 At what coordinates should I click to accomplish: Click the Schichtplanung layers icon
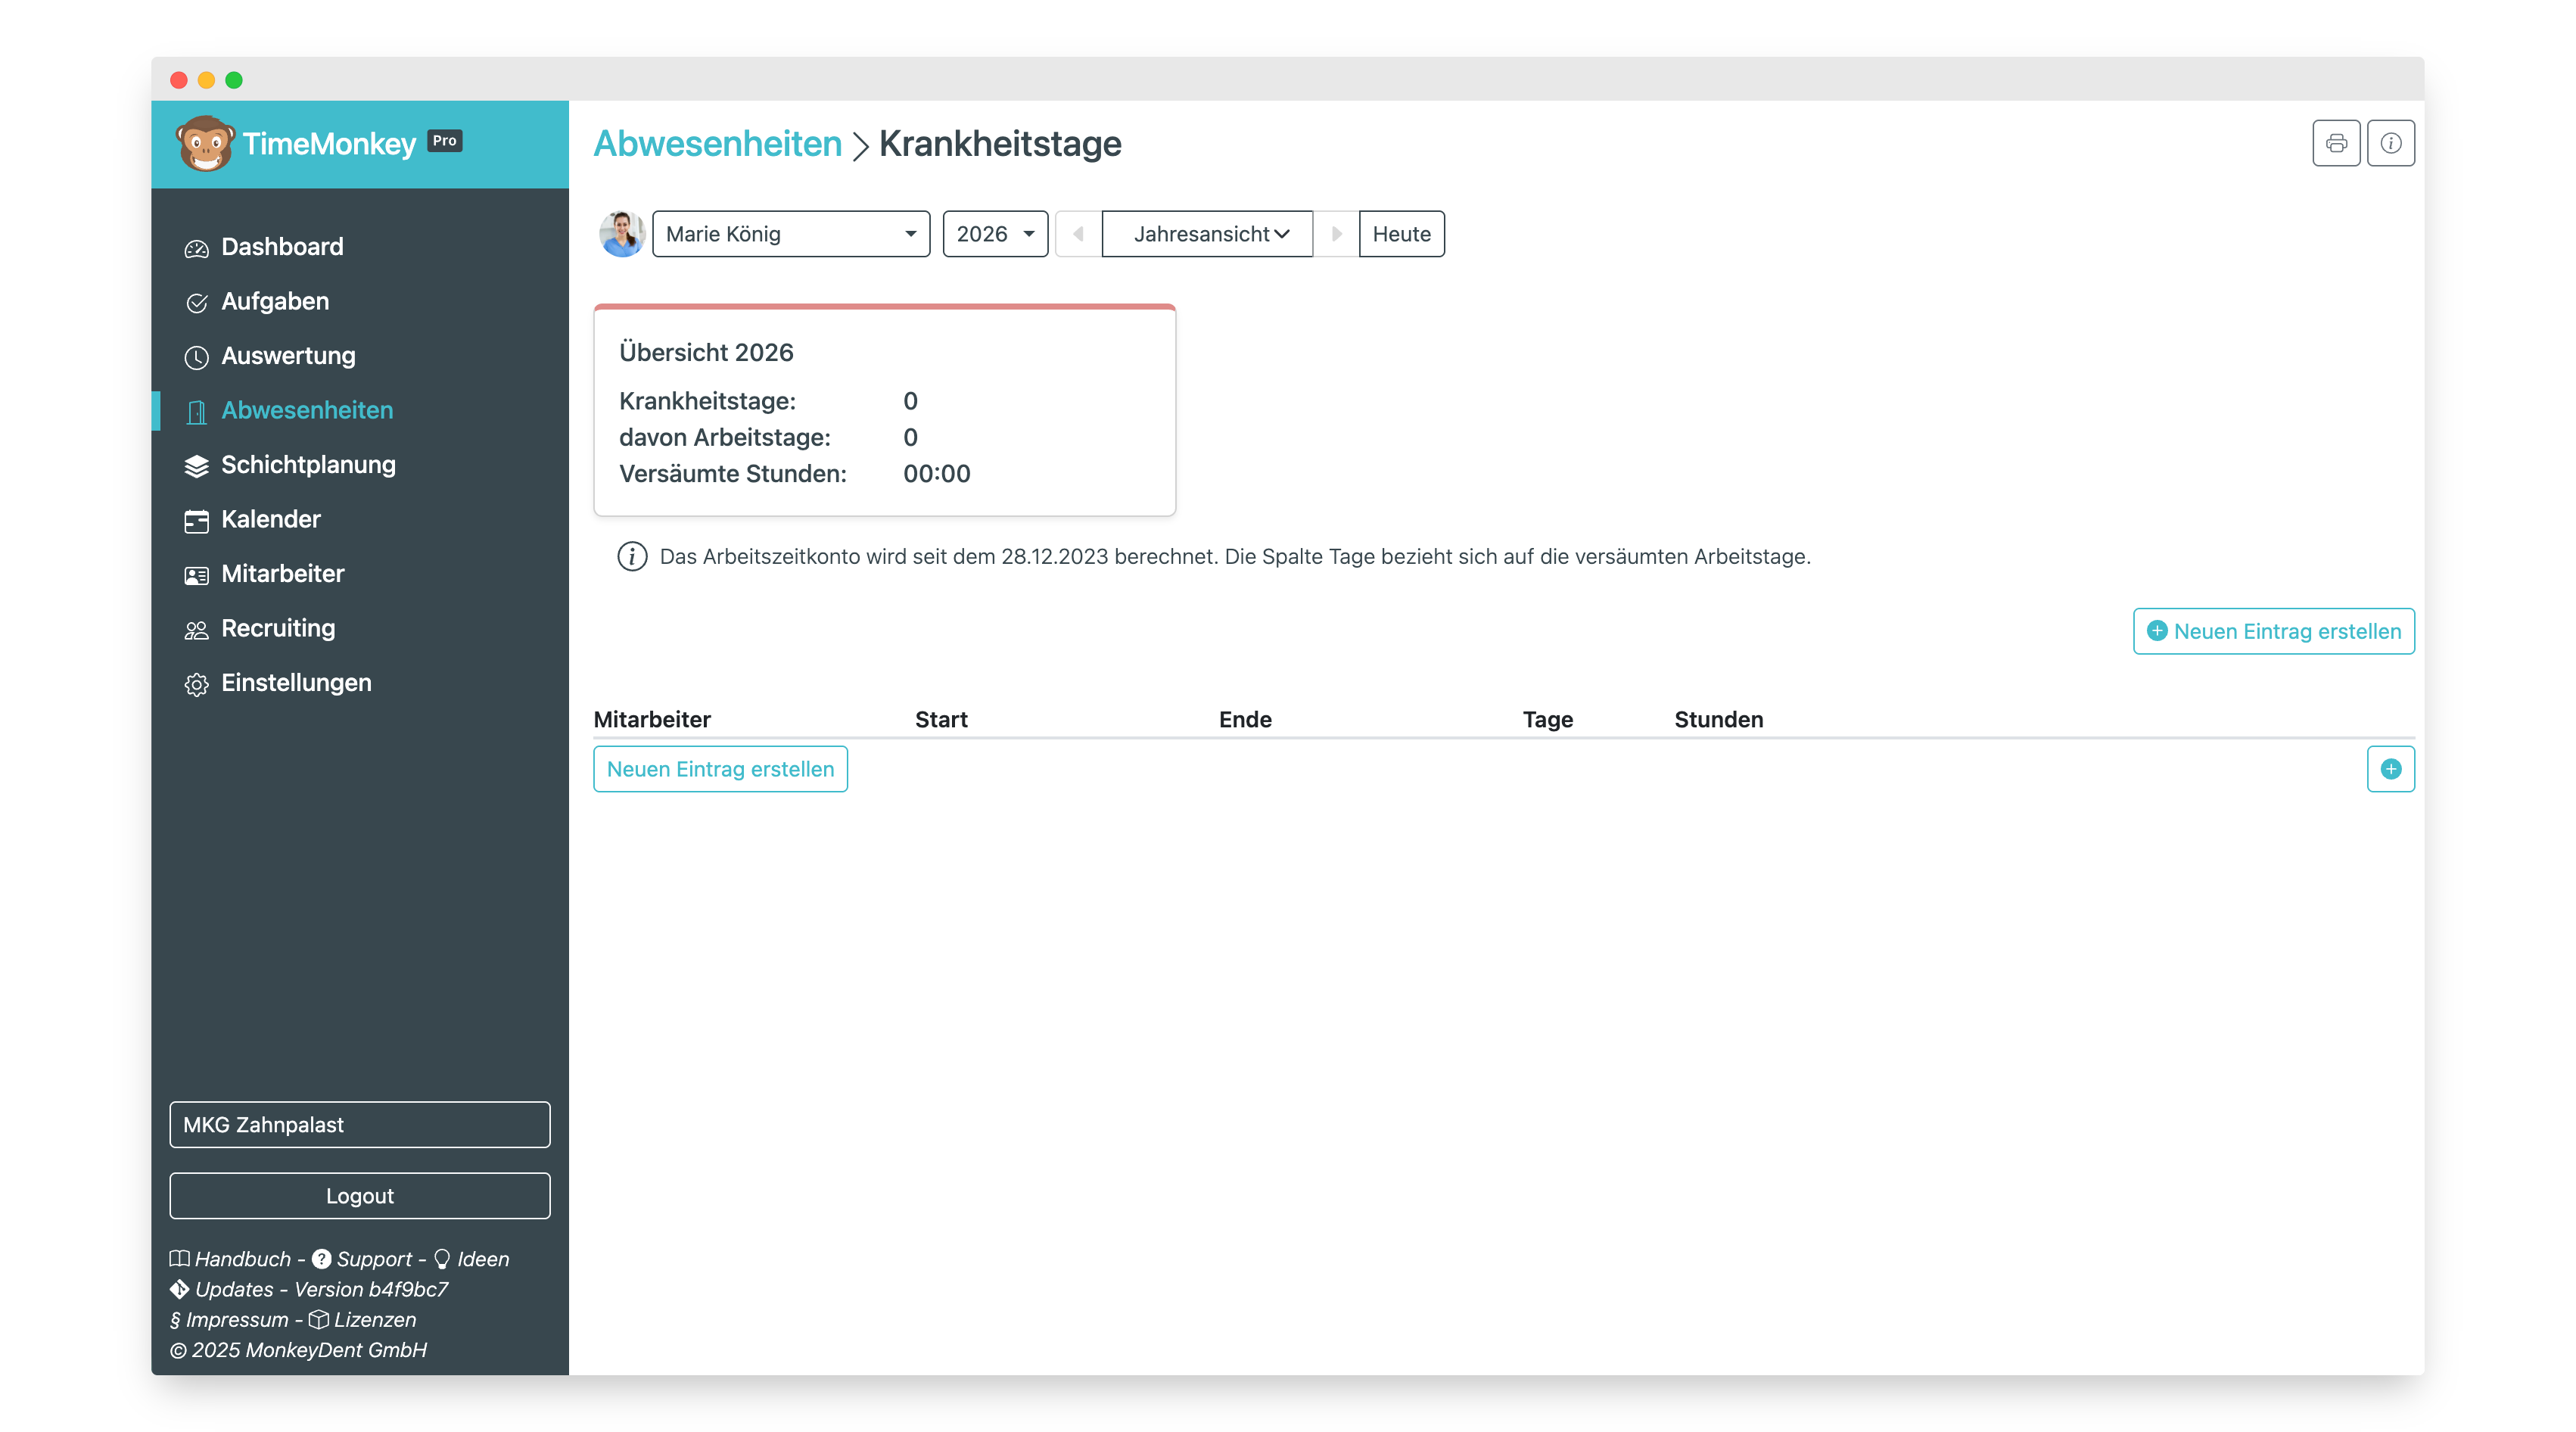196,465
